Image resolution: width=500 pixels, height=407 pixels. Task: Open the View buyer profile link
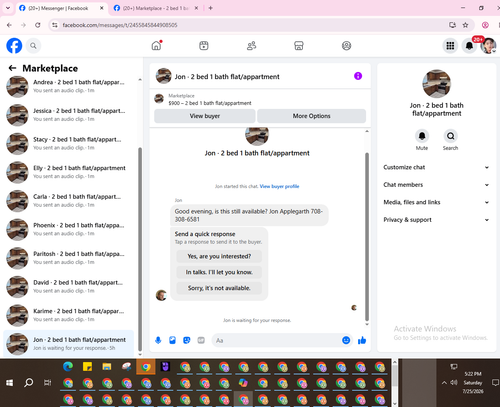point(279,186)
